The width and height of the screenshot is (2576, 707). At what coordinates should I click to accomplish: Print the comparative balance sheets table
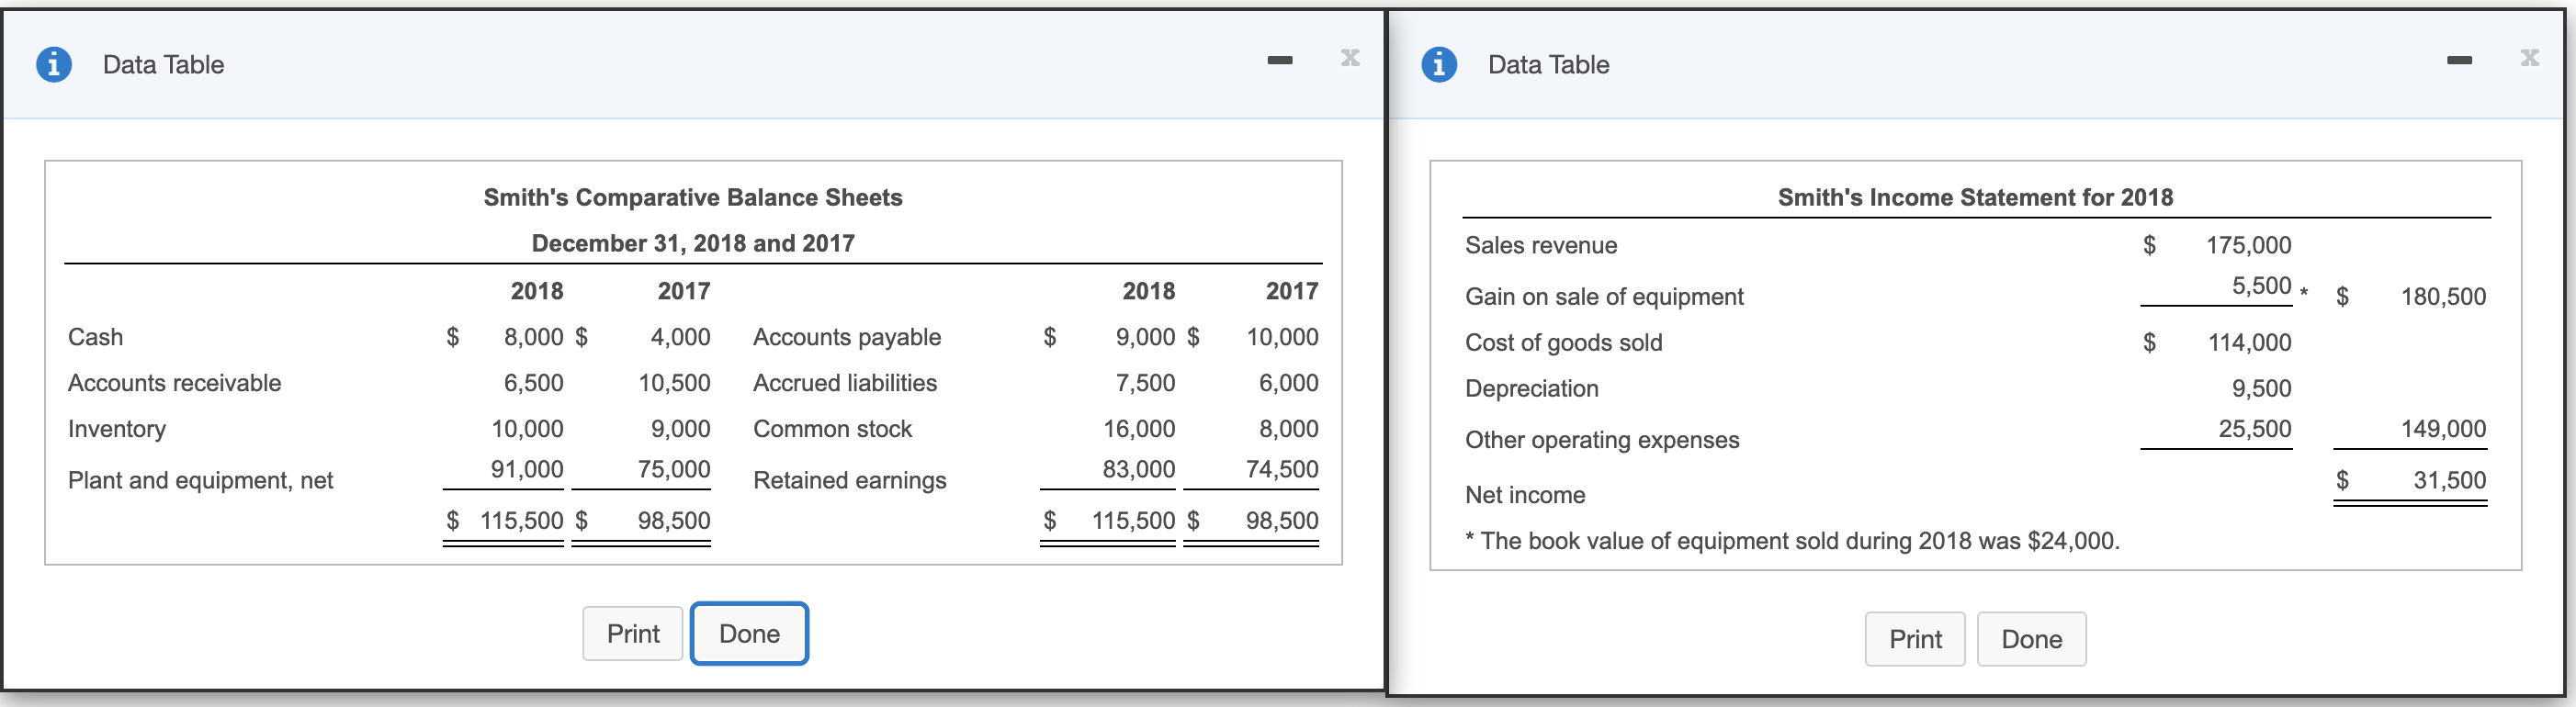point(633,634)
